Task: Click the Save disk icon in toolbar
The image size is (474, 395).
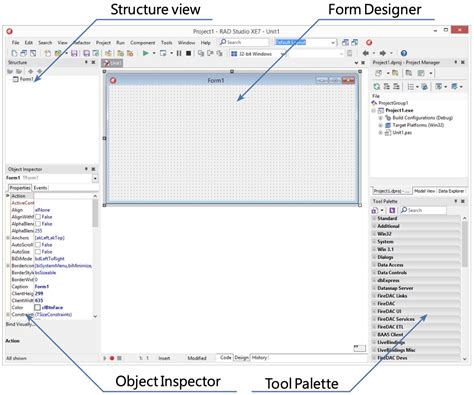Action: point(74,53)
